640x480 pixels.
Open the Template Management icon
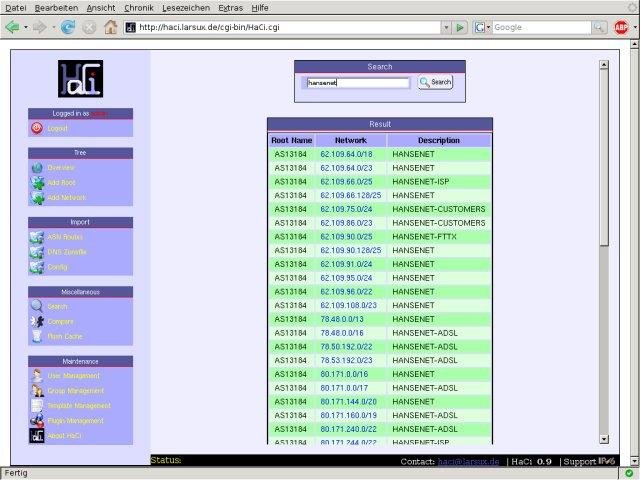37,405
